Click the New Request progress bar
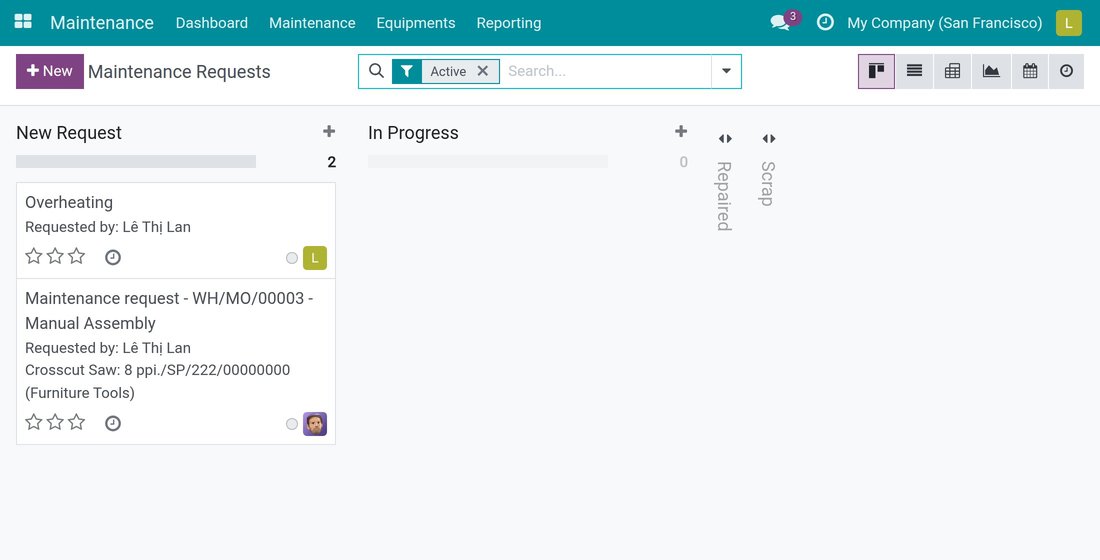 [x=136, y=161]
